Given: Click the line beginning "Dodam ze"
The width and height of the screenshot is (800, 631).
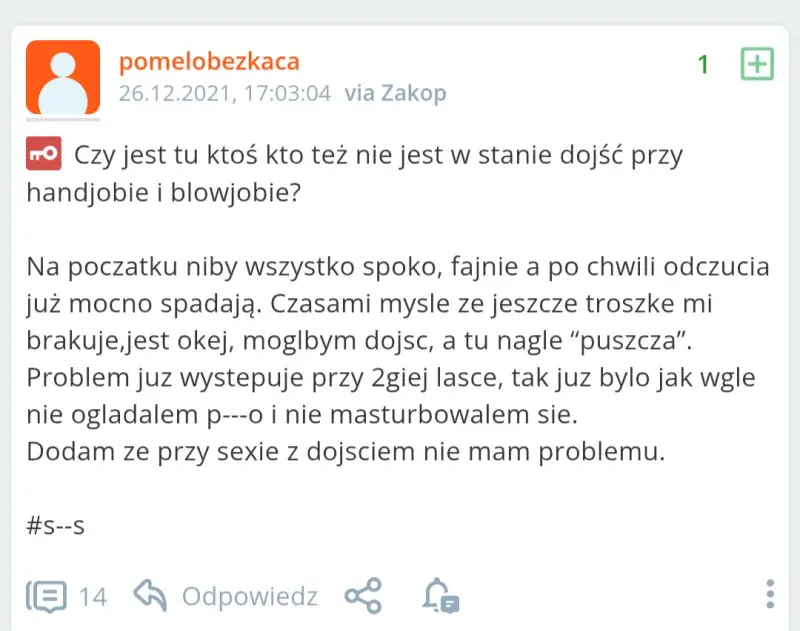Looking at the screenshot, I should 345,451.
